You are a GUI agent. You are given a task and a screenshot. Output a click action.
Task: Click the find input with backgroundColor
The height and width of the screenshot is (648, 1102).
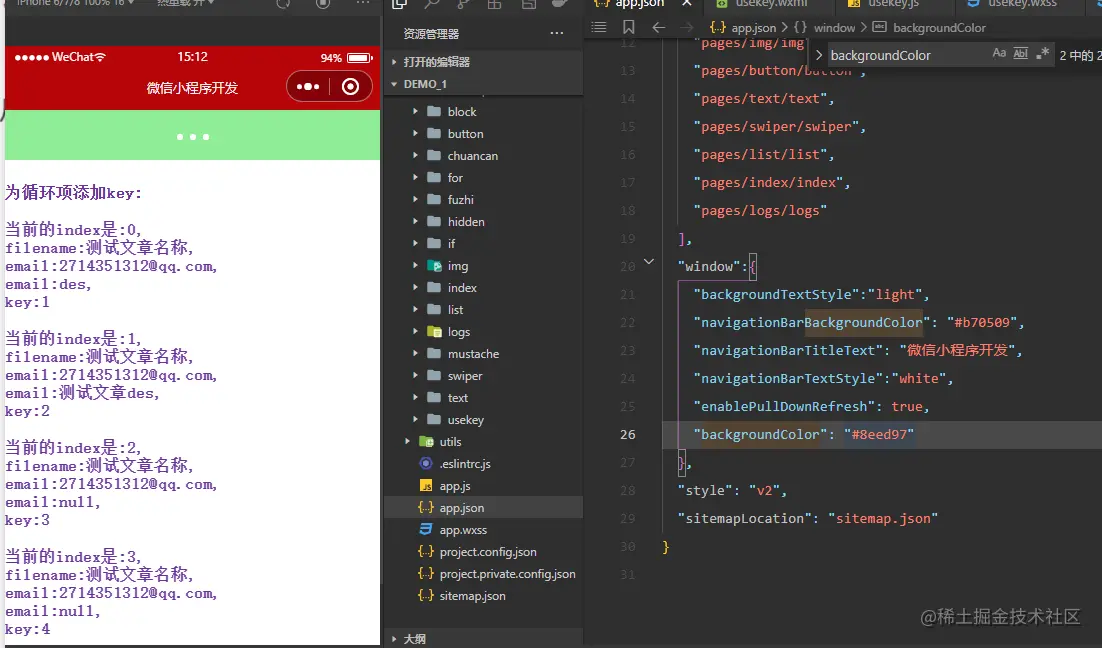(x=907, y=55)
